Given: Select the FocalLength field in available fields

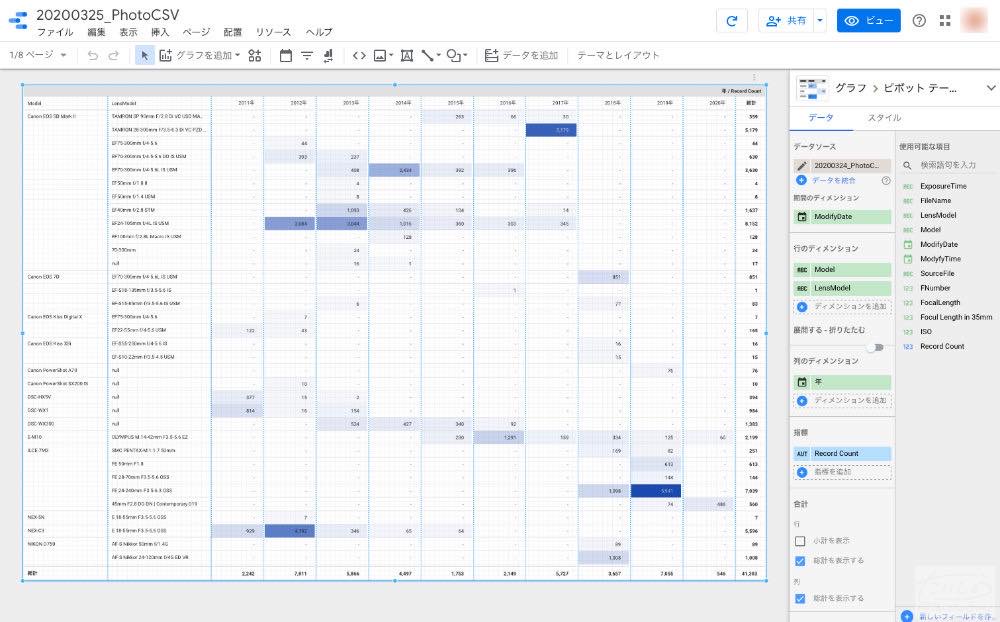Looking at the screenshot, I should (x=940, y=303).
